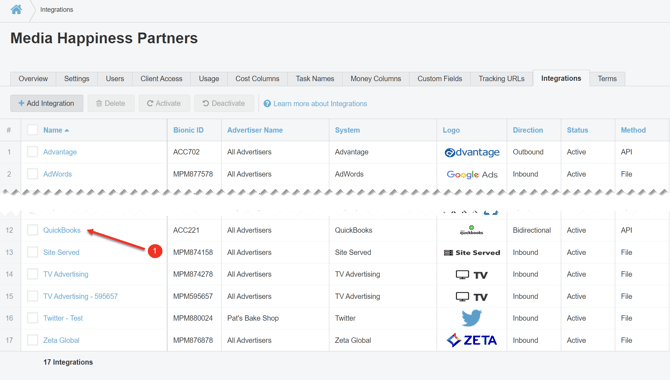Open the Cost Columns tab

coord(257,79)
